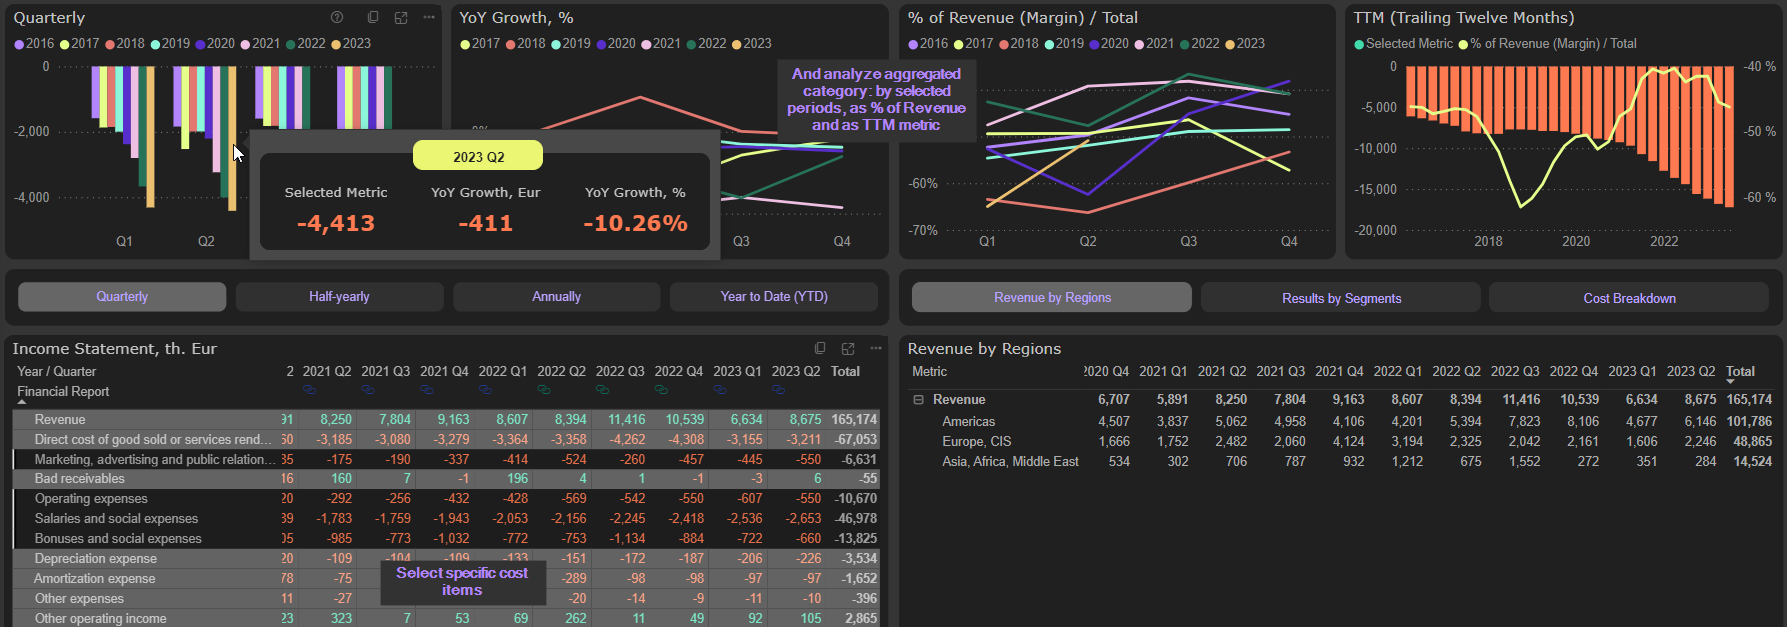Screen dimensions: 1787x627
Task: Open focus mode for Quarterly chart
Action: pyautogui.click(x=401, y=17)
